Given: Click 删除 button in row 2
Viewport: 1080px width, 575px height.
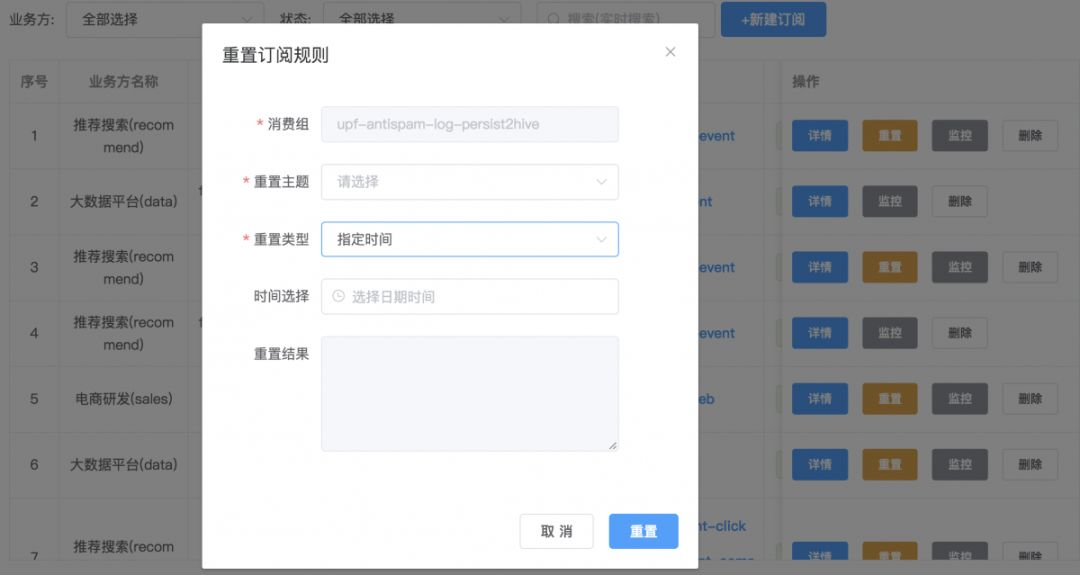Looking at the screenshot, I should tap(959, 201).
